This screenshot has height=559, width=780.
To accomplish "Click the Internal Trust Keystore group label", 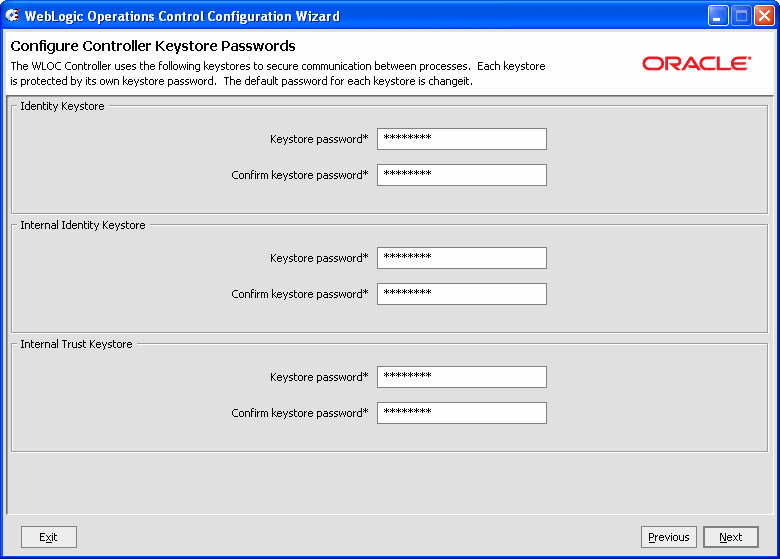I will 76,344.
